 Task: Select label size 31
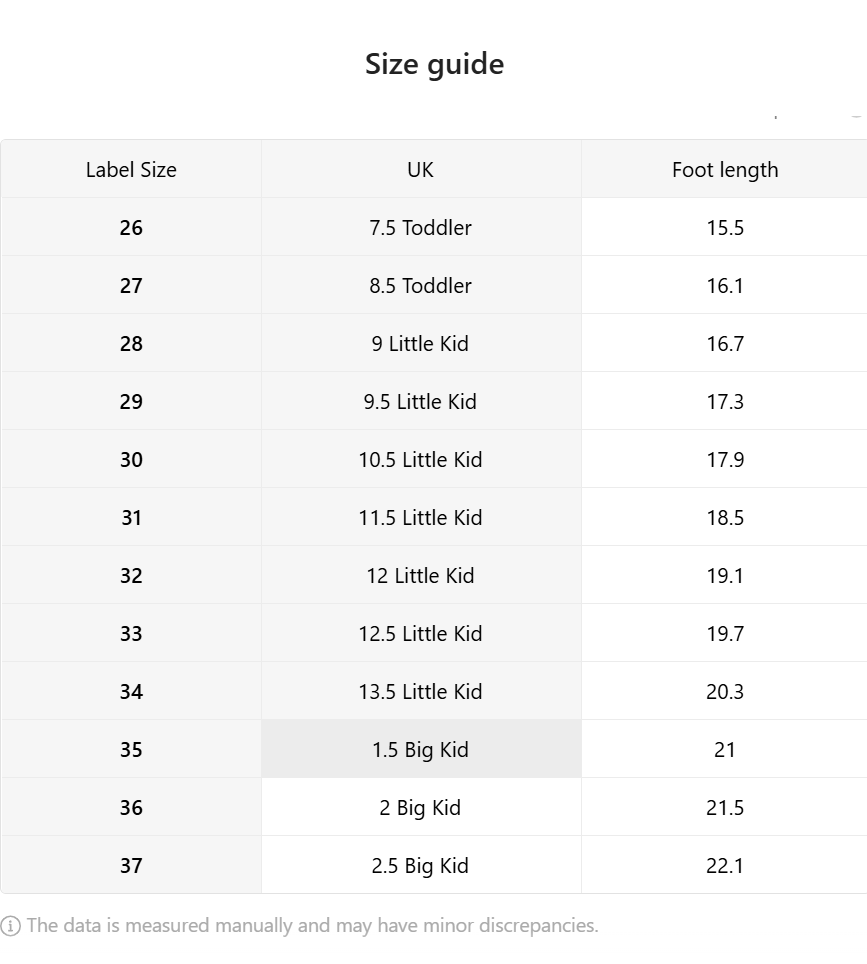tap(131, 517)
